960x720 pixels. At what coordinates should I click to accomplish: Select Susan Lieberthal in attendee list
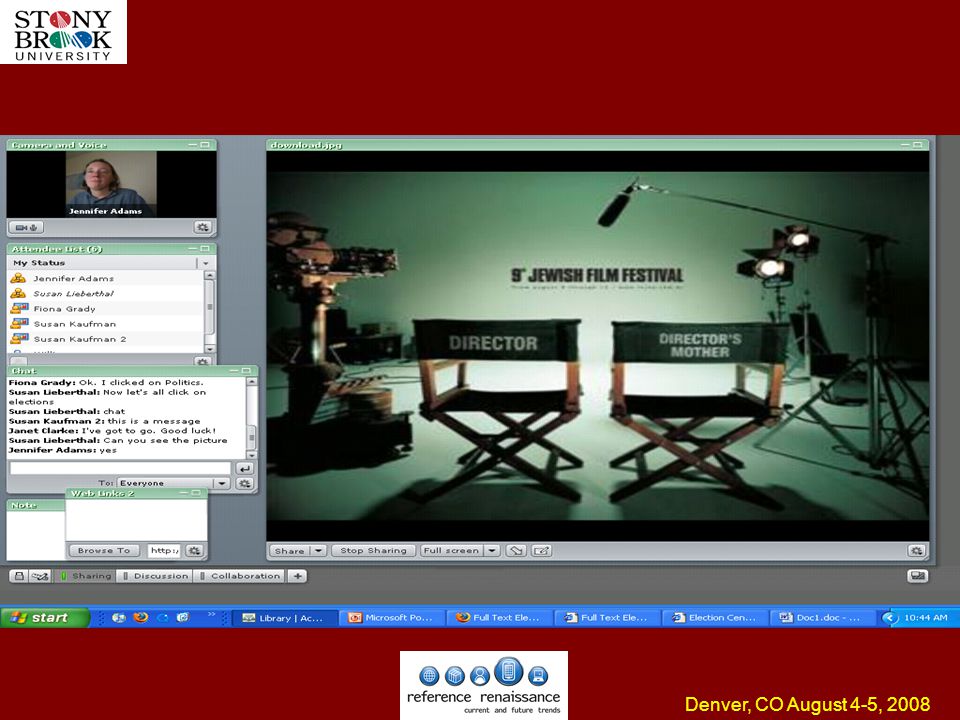click(105, 293)
